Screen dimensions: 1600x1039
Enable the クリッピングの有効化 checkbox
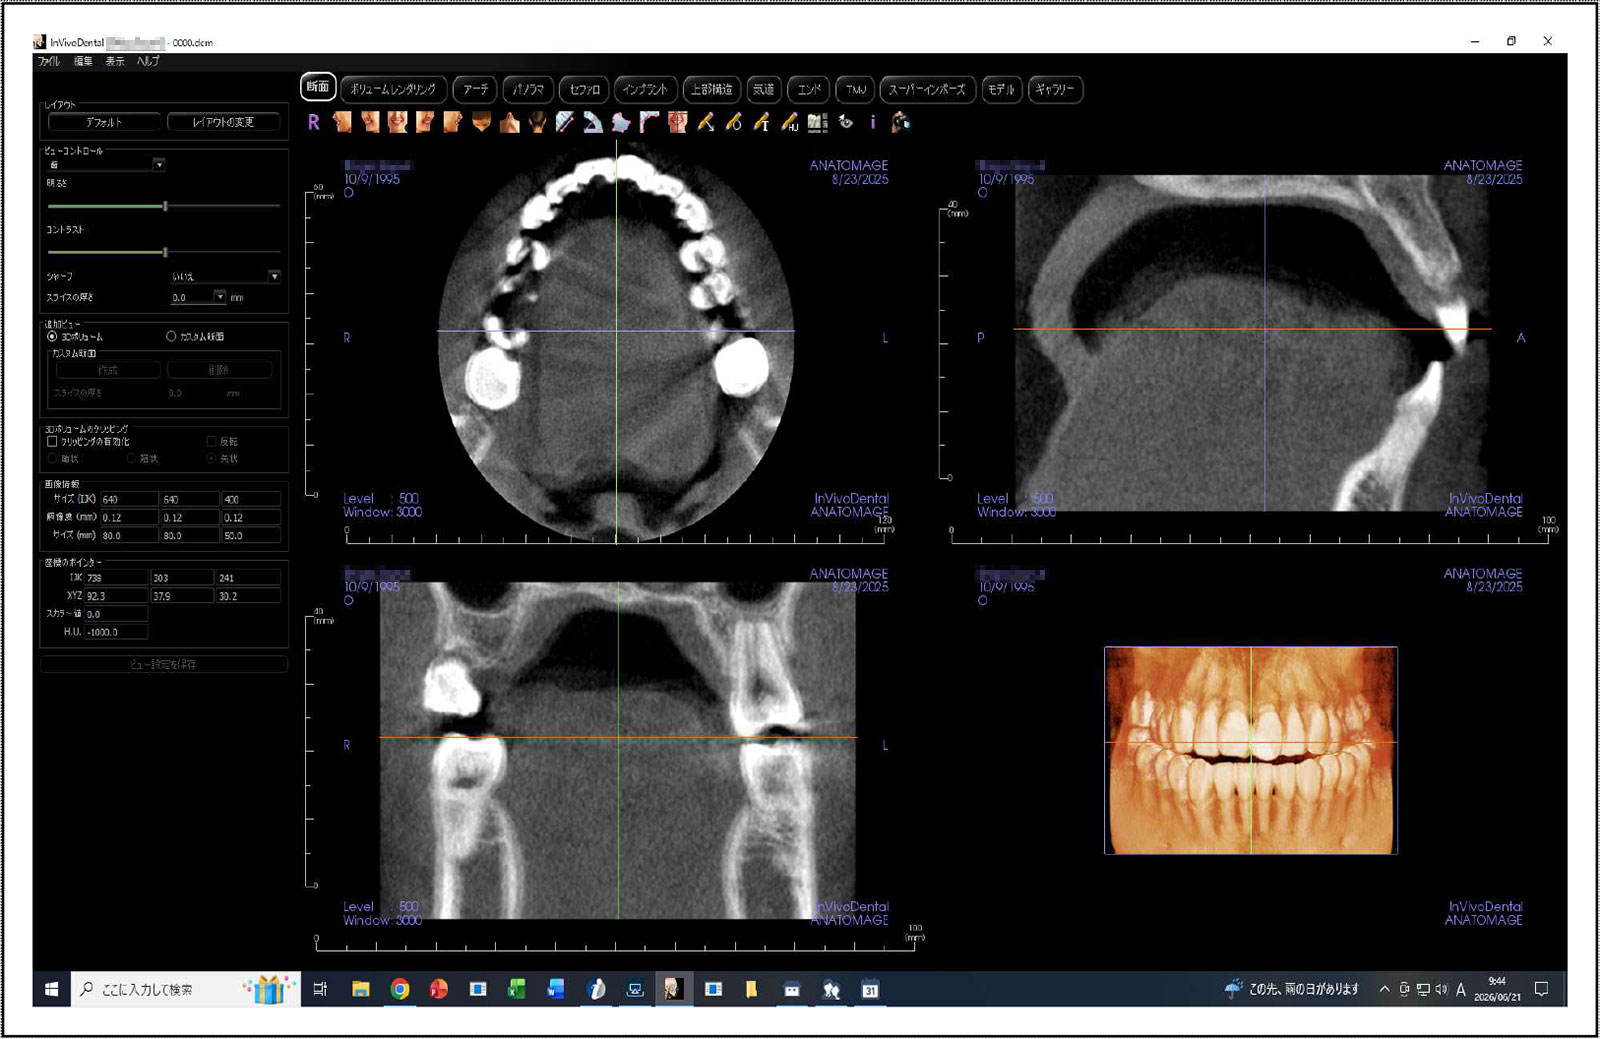52,441
